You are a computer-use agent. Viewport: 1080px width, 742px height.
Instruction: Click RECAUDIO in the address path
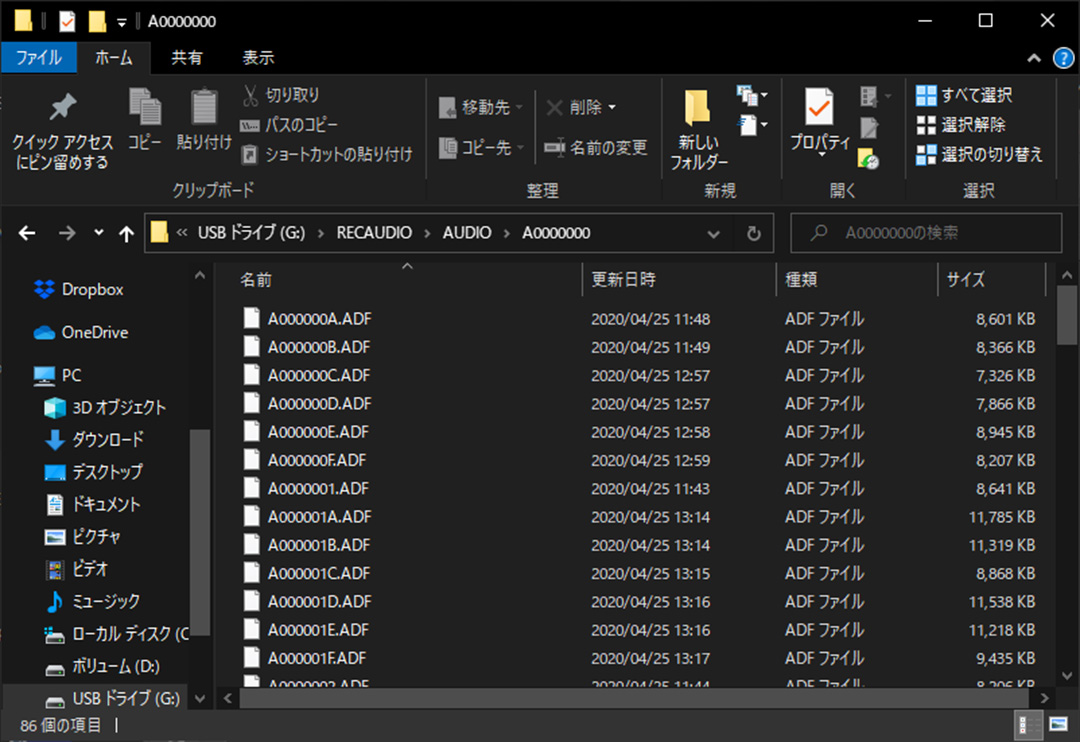[x=374, y=233]
